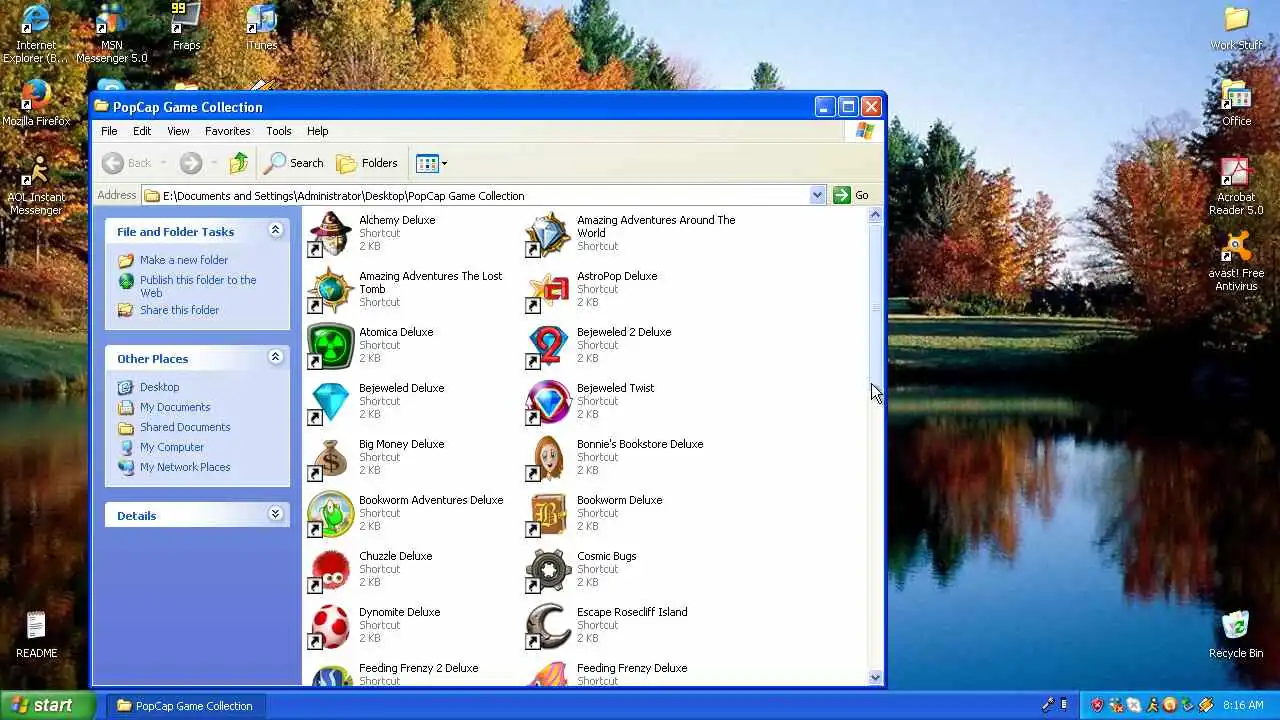
Task: Select the Chuzzle Deluxe red furball icon
Action: coord(330,570)
